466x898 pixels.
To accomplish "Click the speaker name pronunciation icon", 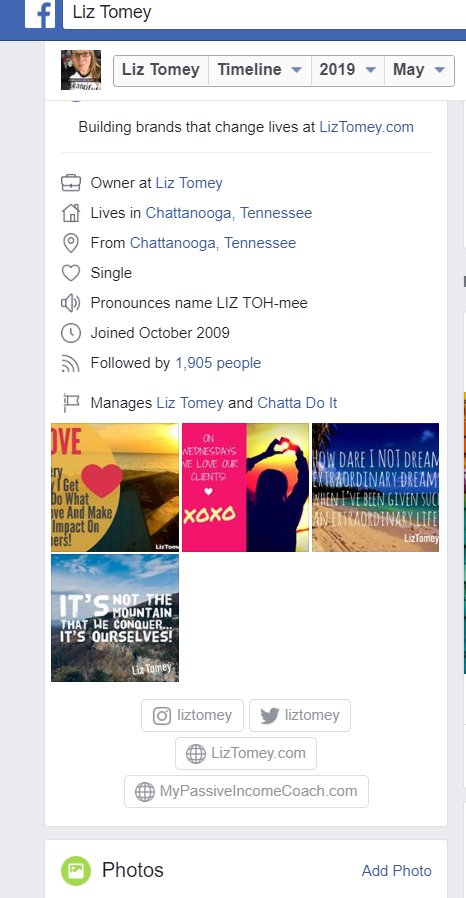I will [x=70, y=303].
